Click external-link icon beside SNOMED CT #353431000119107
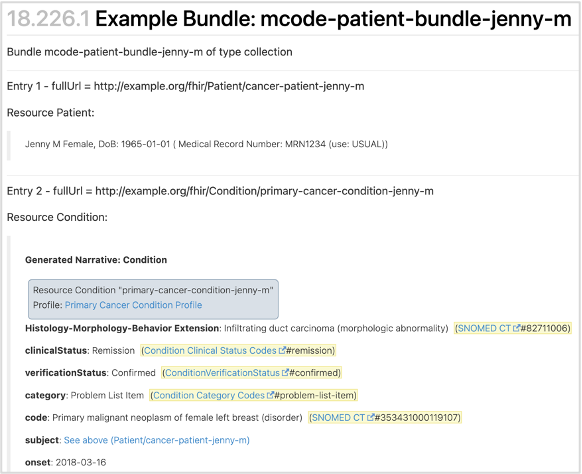The height and width of the screenshot is (474, 582). (370, 418)
